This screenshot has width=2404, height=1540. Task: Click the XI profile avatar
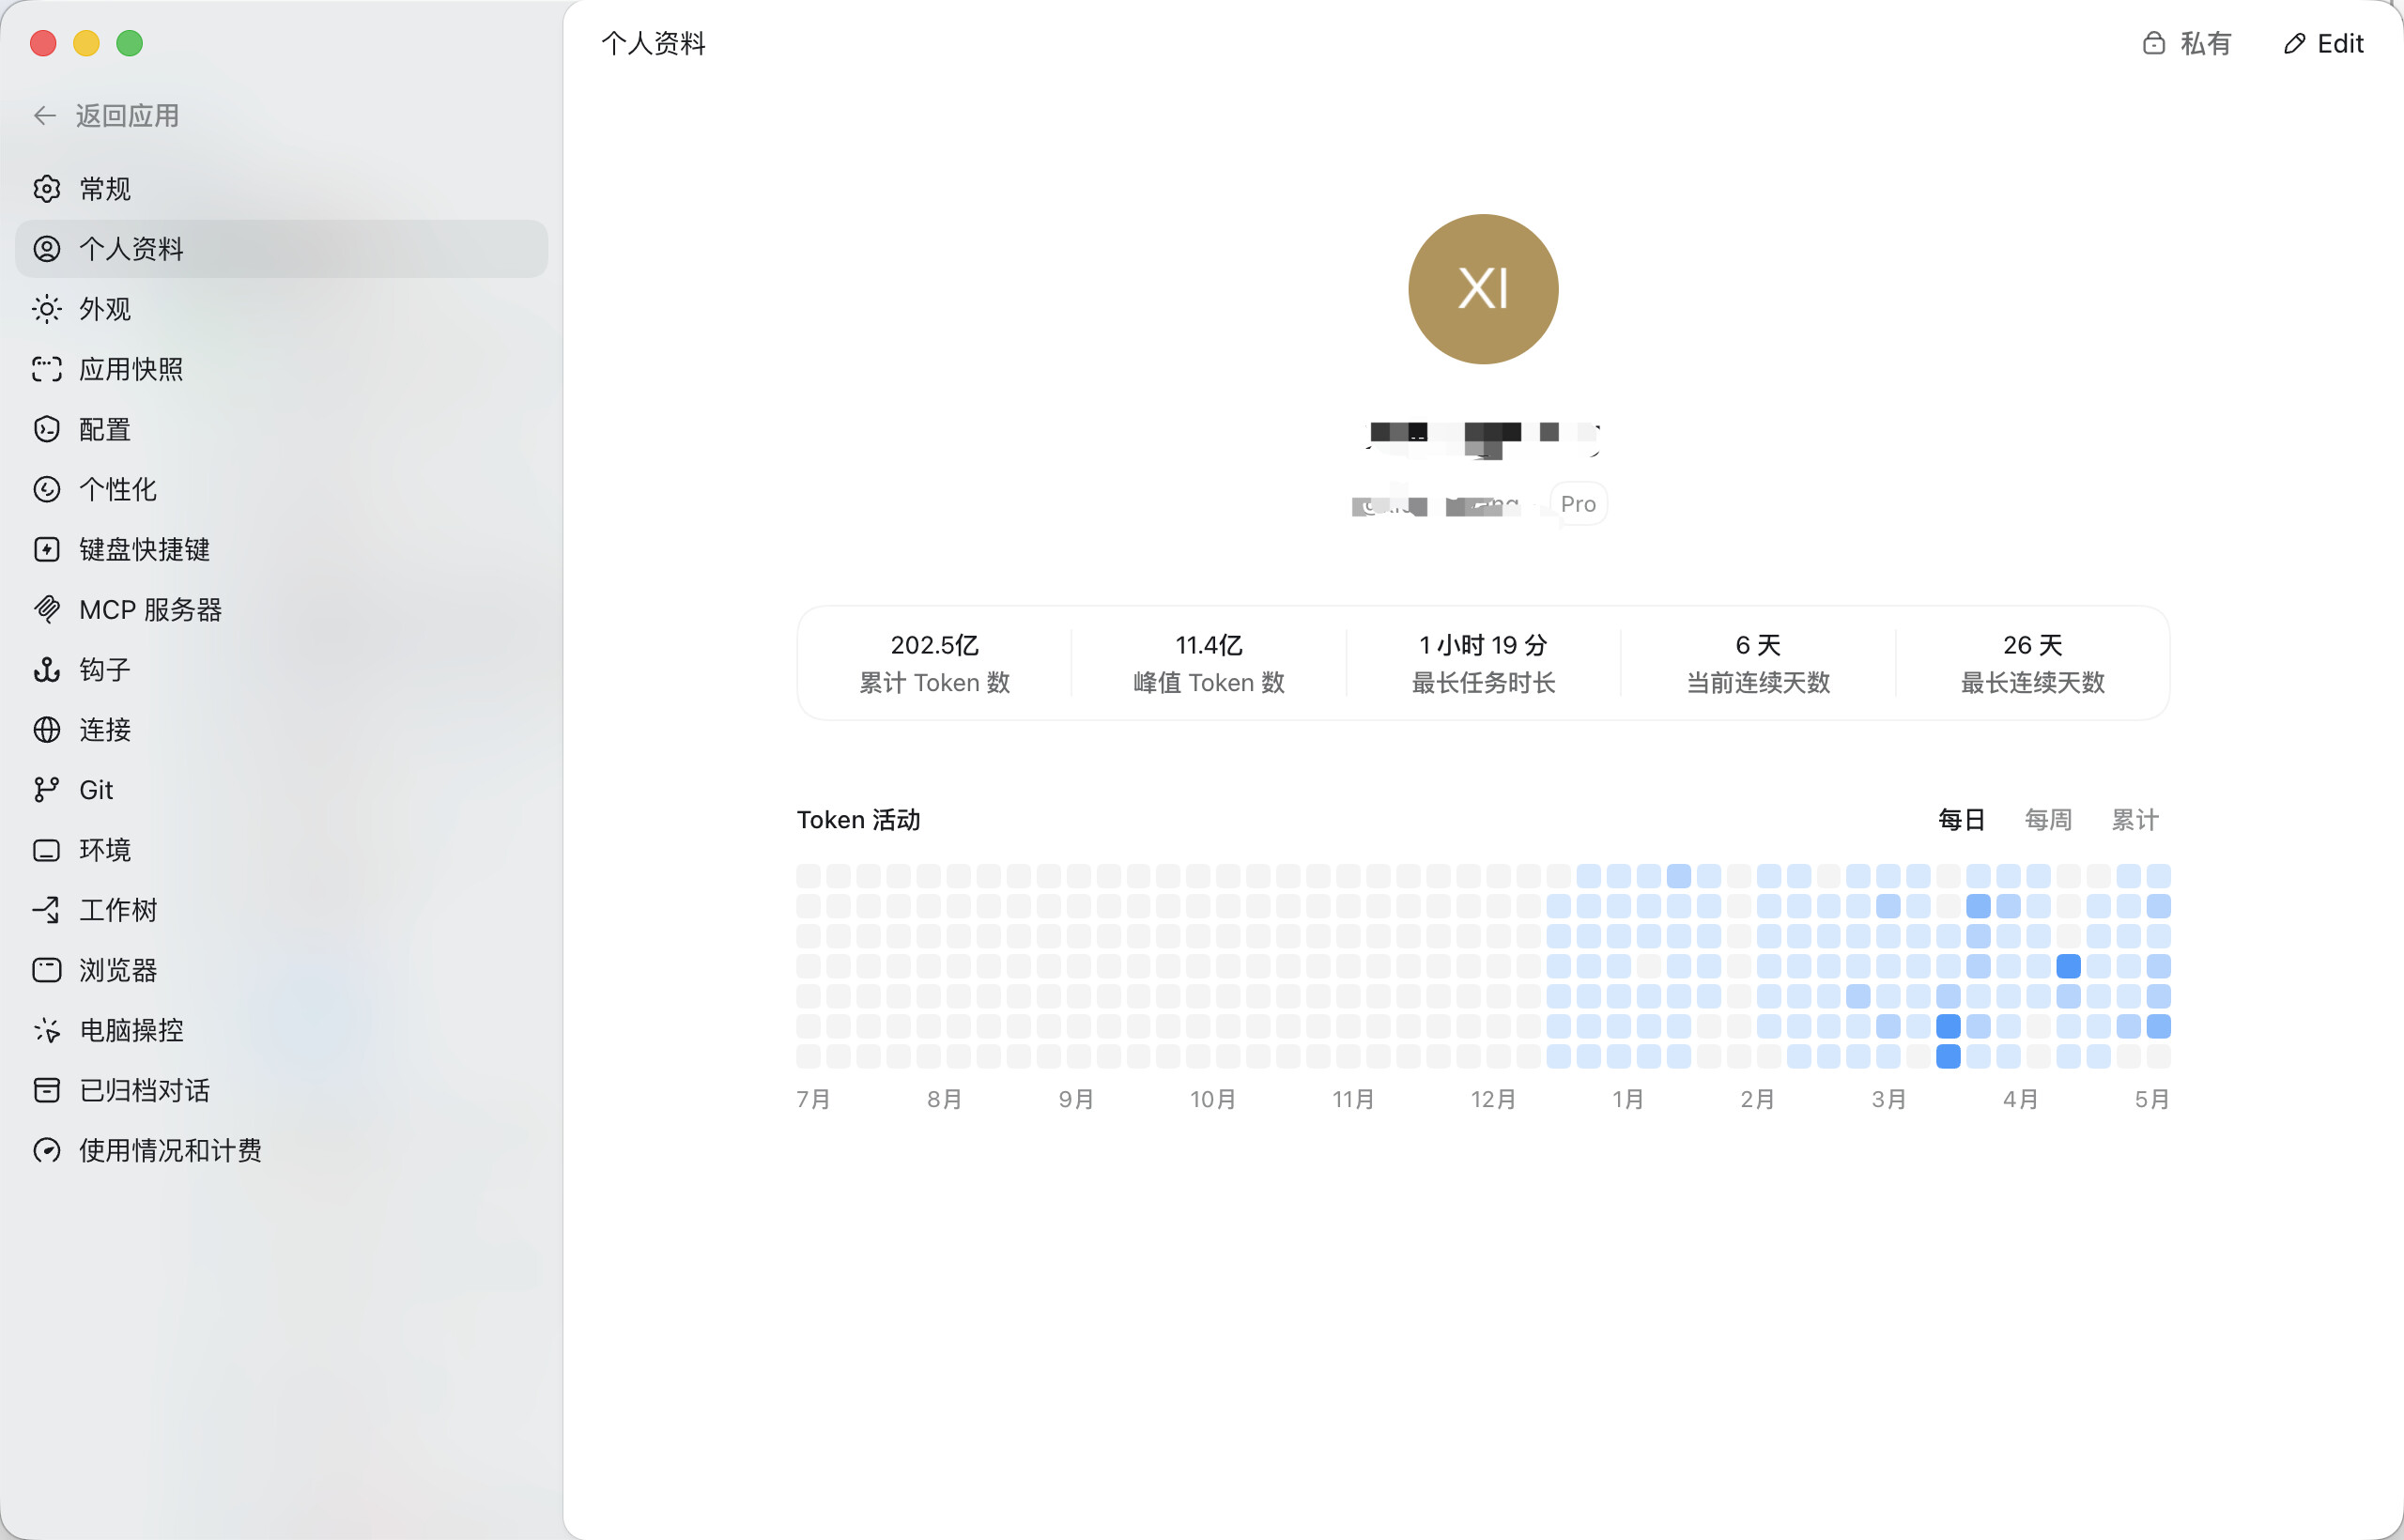click(x=1483, y=289)
